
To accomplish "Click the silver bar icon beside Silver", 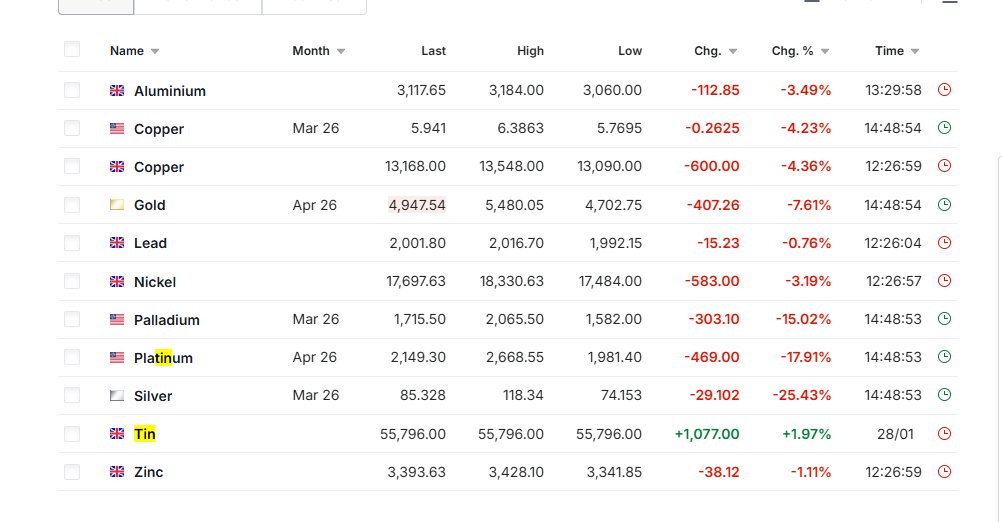I will [x=117, y=395].
